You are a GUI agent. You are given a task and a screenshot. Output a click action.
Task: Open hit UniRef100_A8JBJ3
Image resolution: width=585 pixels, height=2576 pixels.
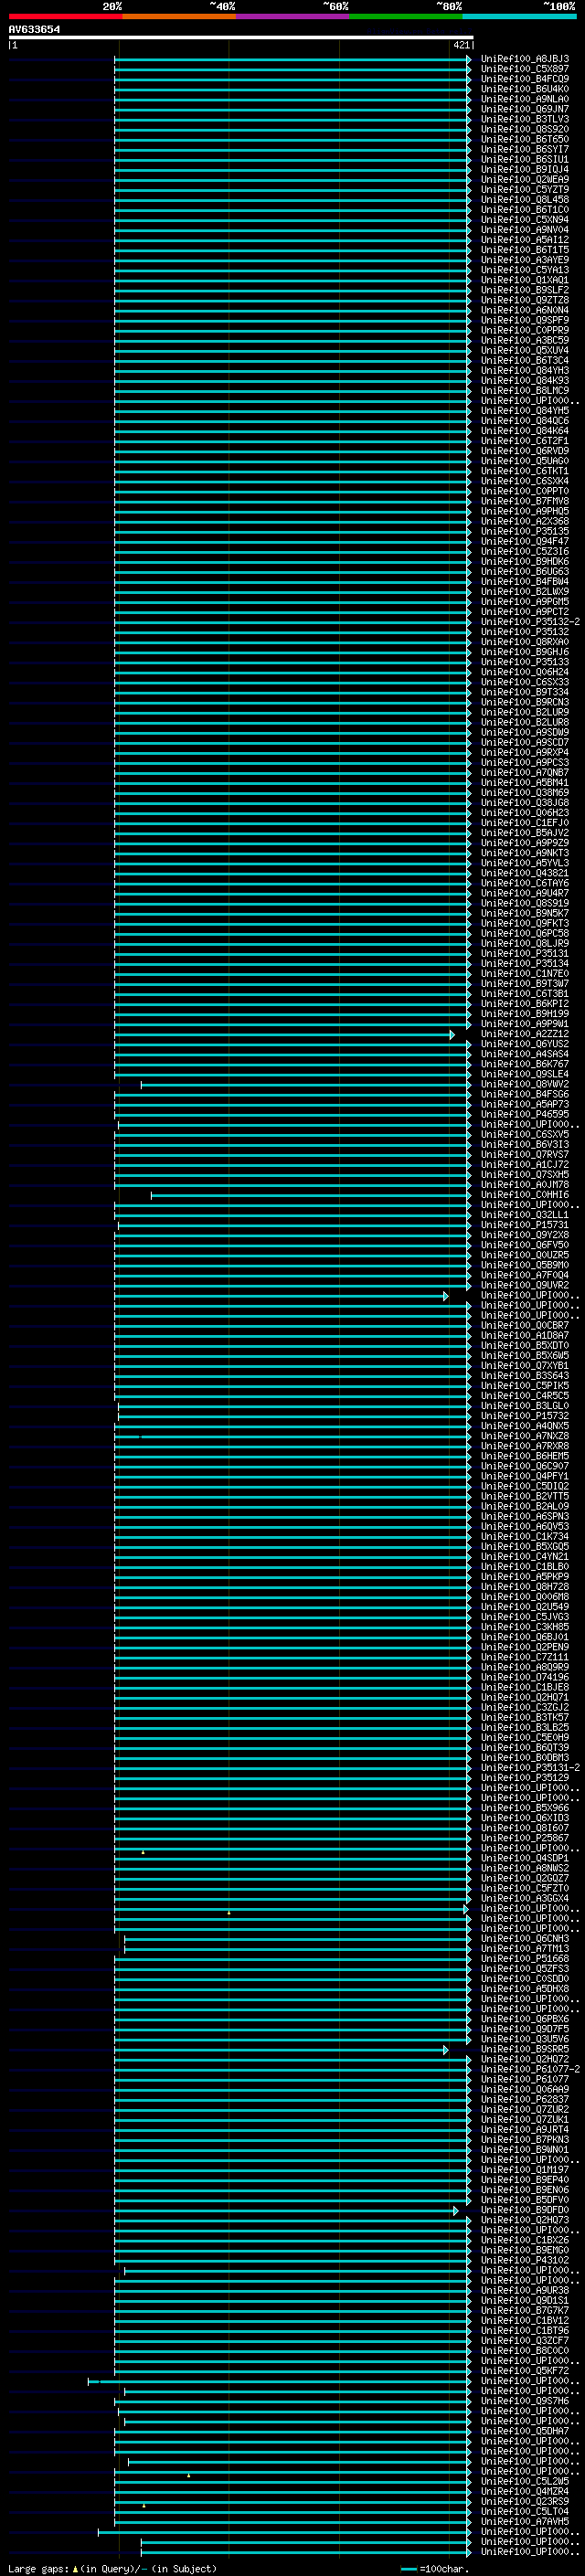pos(525,59)
